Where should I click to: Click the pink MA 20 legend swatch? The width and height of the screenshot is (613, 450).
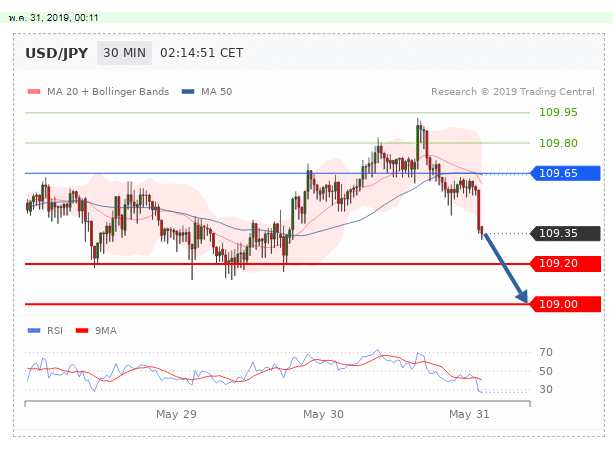point(34,92)
